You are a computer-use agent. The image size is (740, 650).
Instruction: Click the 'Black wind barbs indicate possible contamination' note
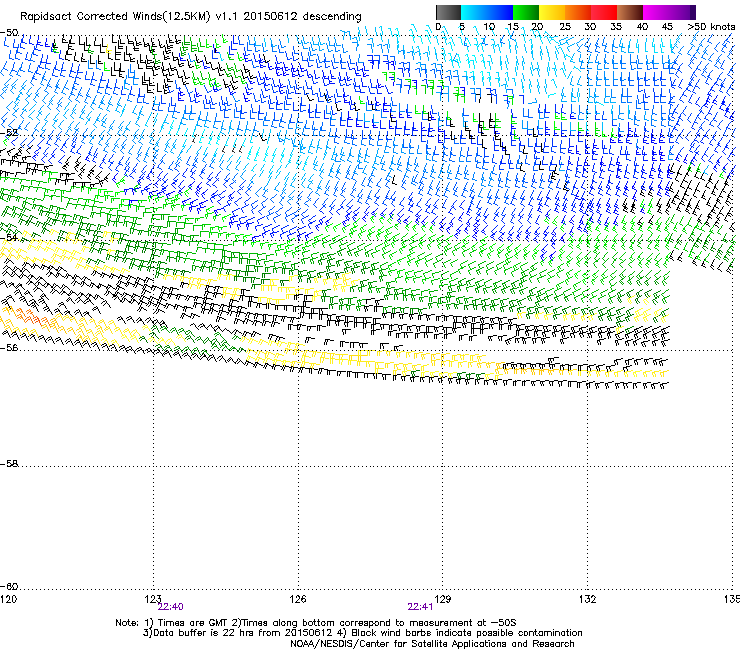point(466,633)
